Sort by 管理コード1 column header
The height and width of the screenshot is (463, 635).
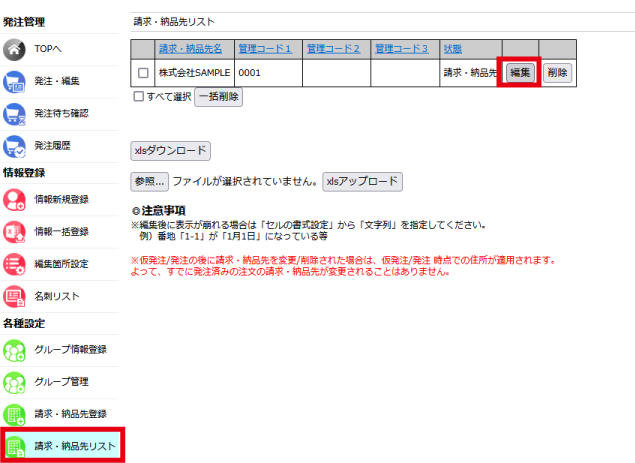tap(265, 49)
